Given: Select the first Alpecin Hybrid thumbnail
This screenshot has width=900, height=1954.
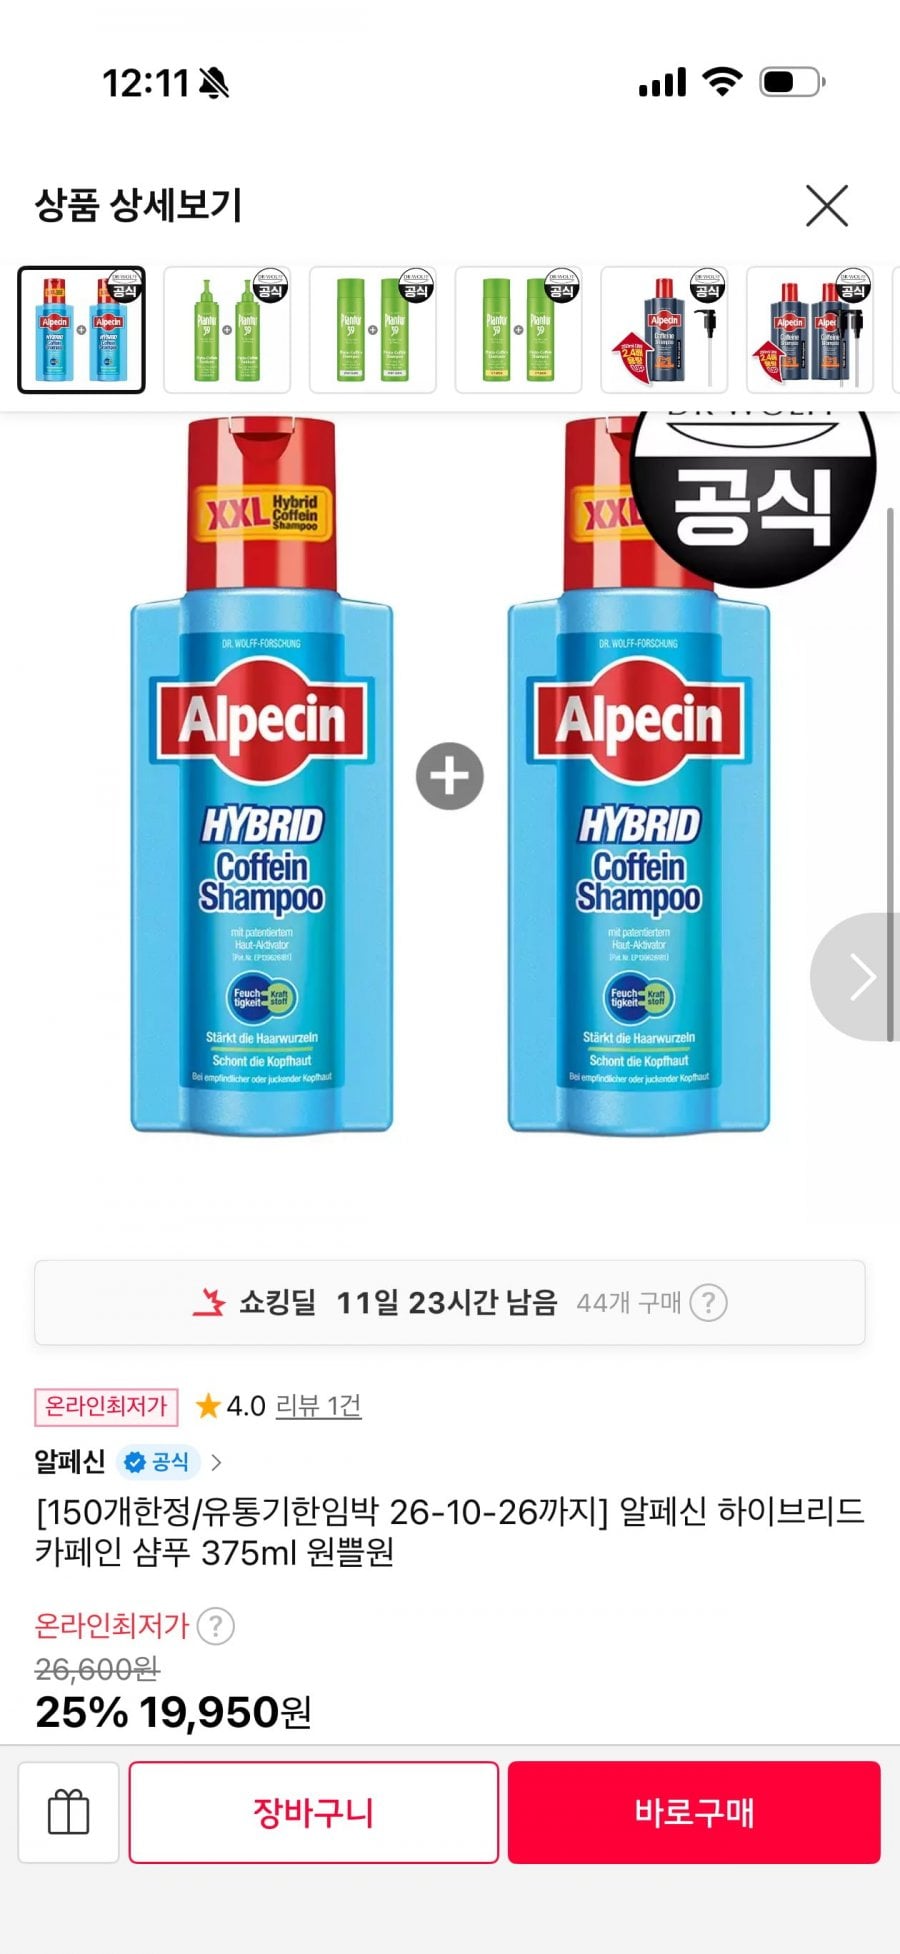Looking at the screenshot, I should point(82,330).
